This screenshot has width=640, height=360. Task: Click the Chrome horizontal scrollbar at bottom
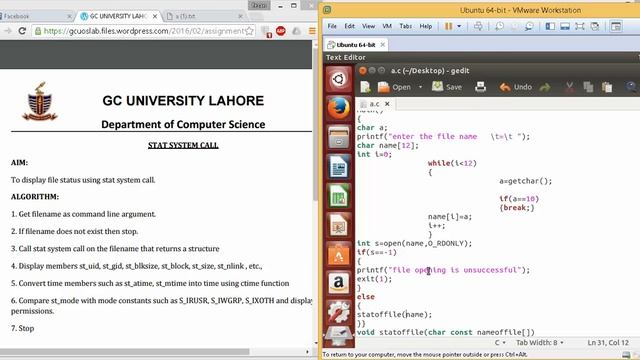click(124, 351)
